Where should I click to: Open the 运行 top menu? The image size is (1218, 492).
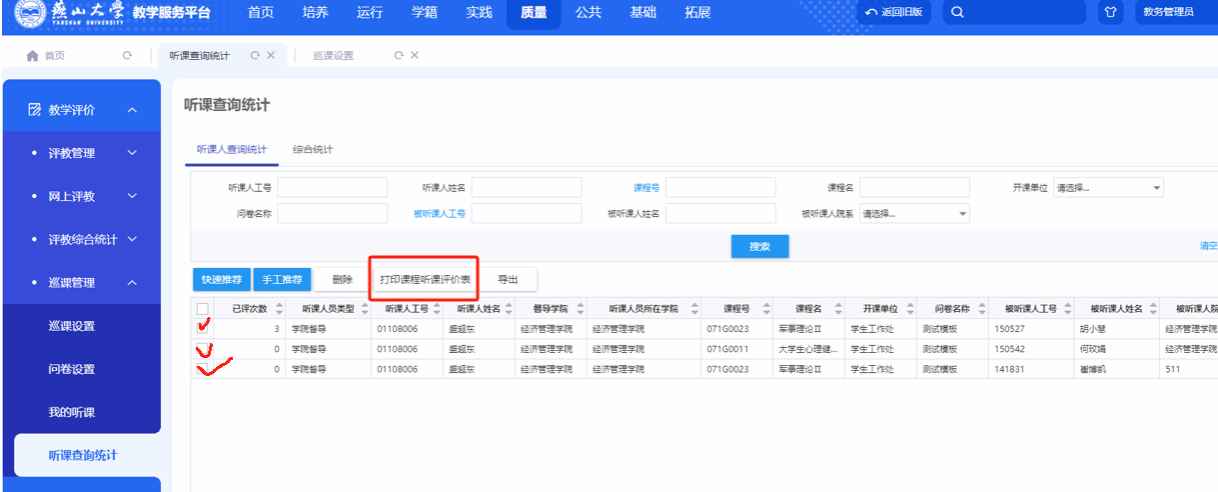pyautogui.click(x=369, y=12)
